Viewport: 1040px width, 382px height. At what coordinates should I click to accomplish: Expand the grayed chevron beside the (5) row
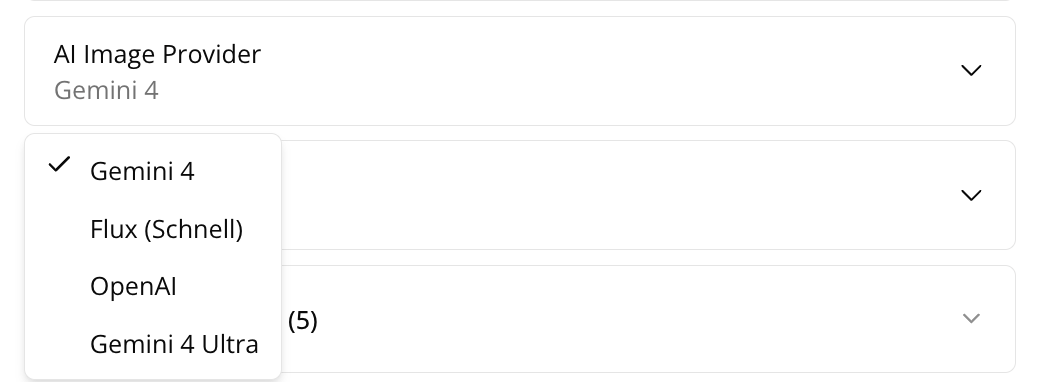click(x=971, y=319)
